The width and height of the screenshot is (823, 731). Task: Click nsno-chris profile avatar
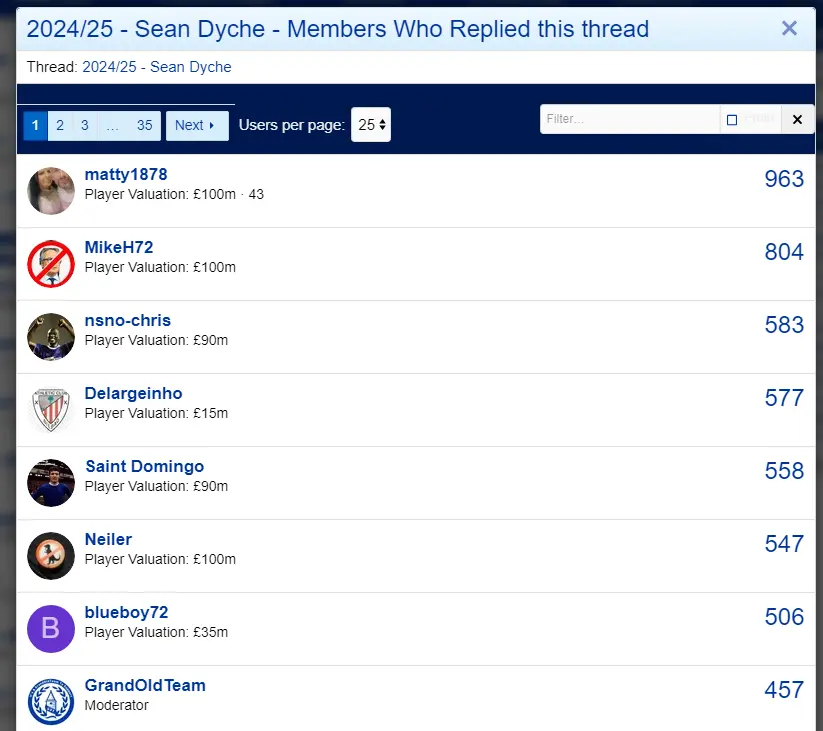tap(51, 337)
